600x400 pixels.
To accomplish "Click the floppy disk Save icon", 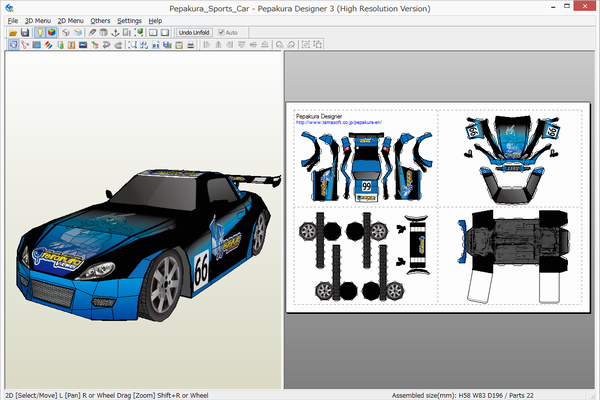I will coord(25,33).
